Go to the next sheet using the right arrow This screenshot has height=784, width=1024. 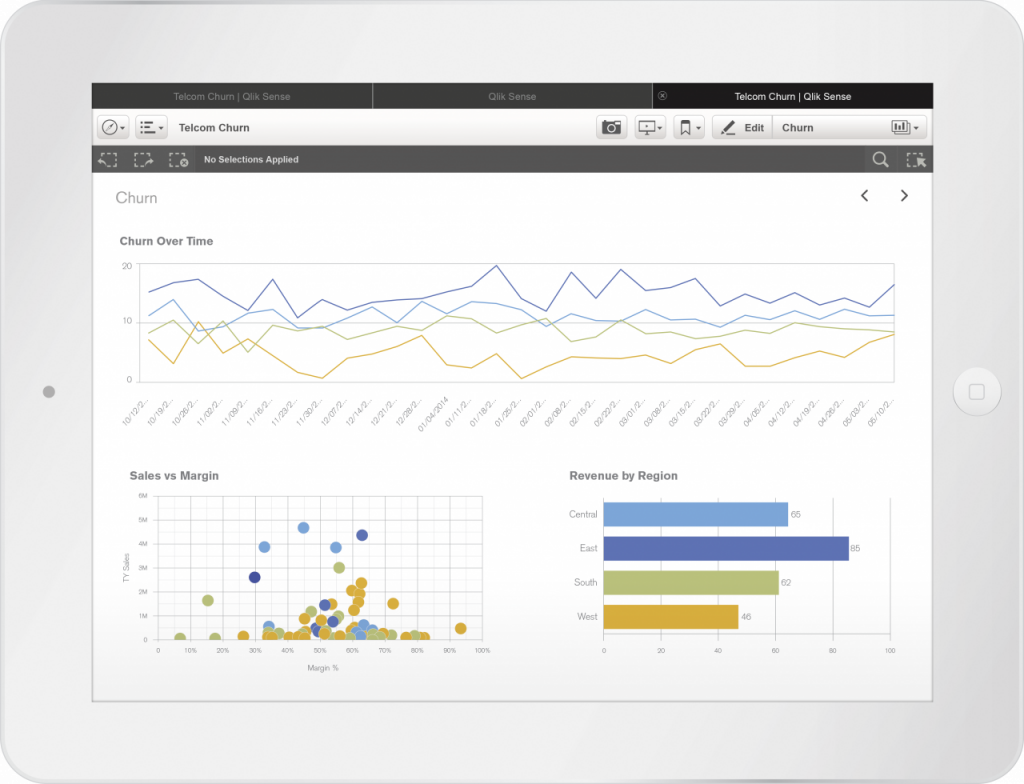pos(904,196)
